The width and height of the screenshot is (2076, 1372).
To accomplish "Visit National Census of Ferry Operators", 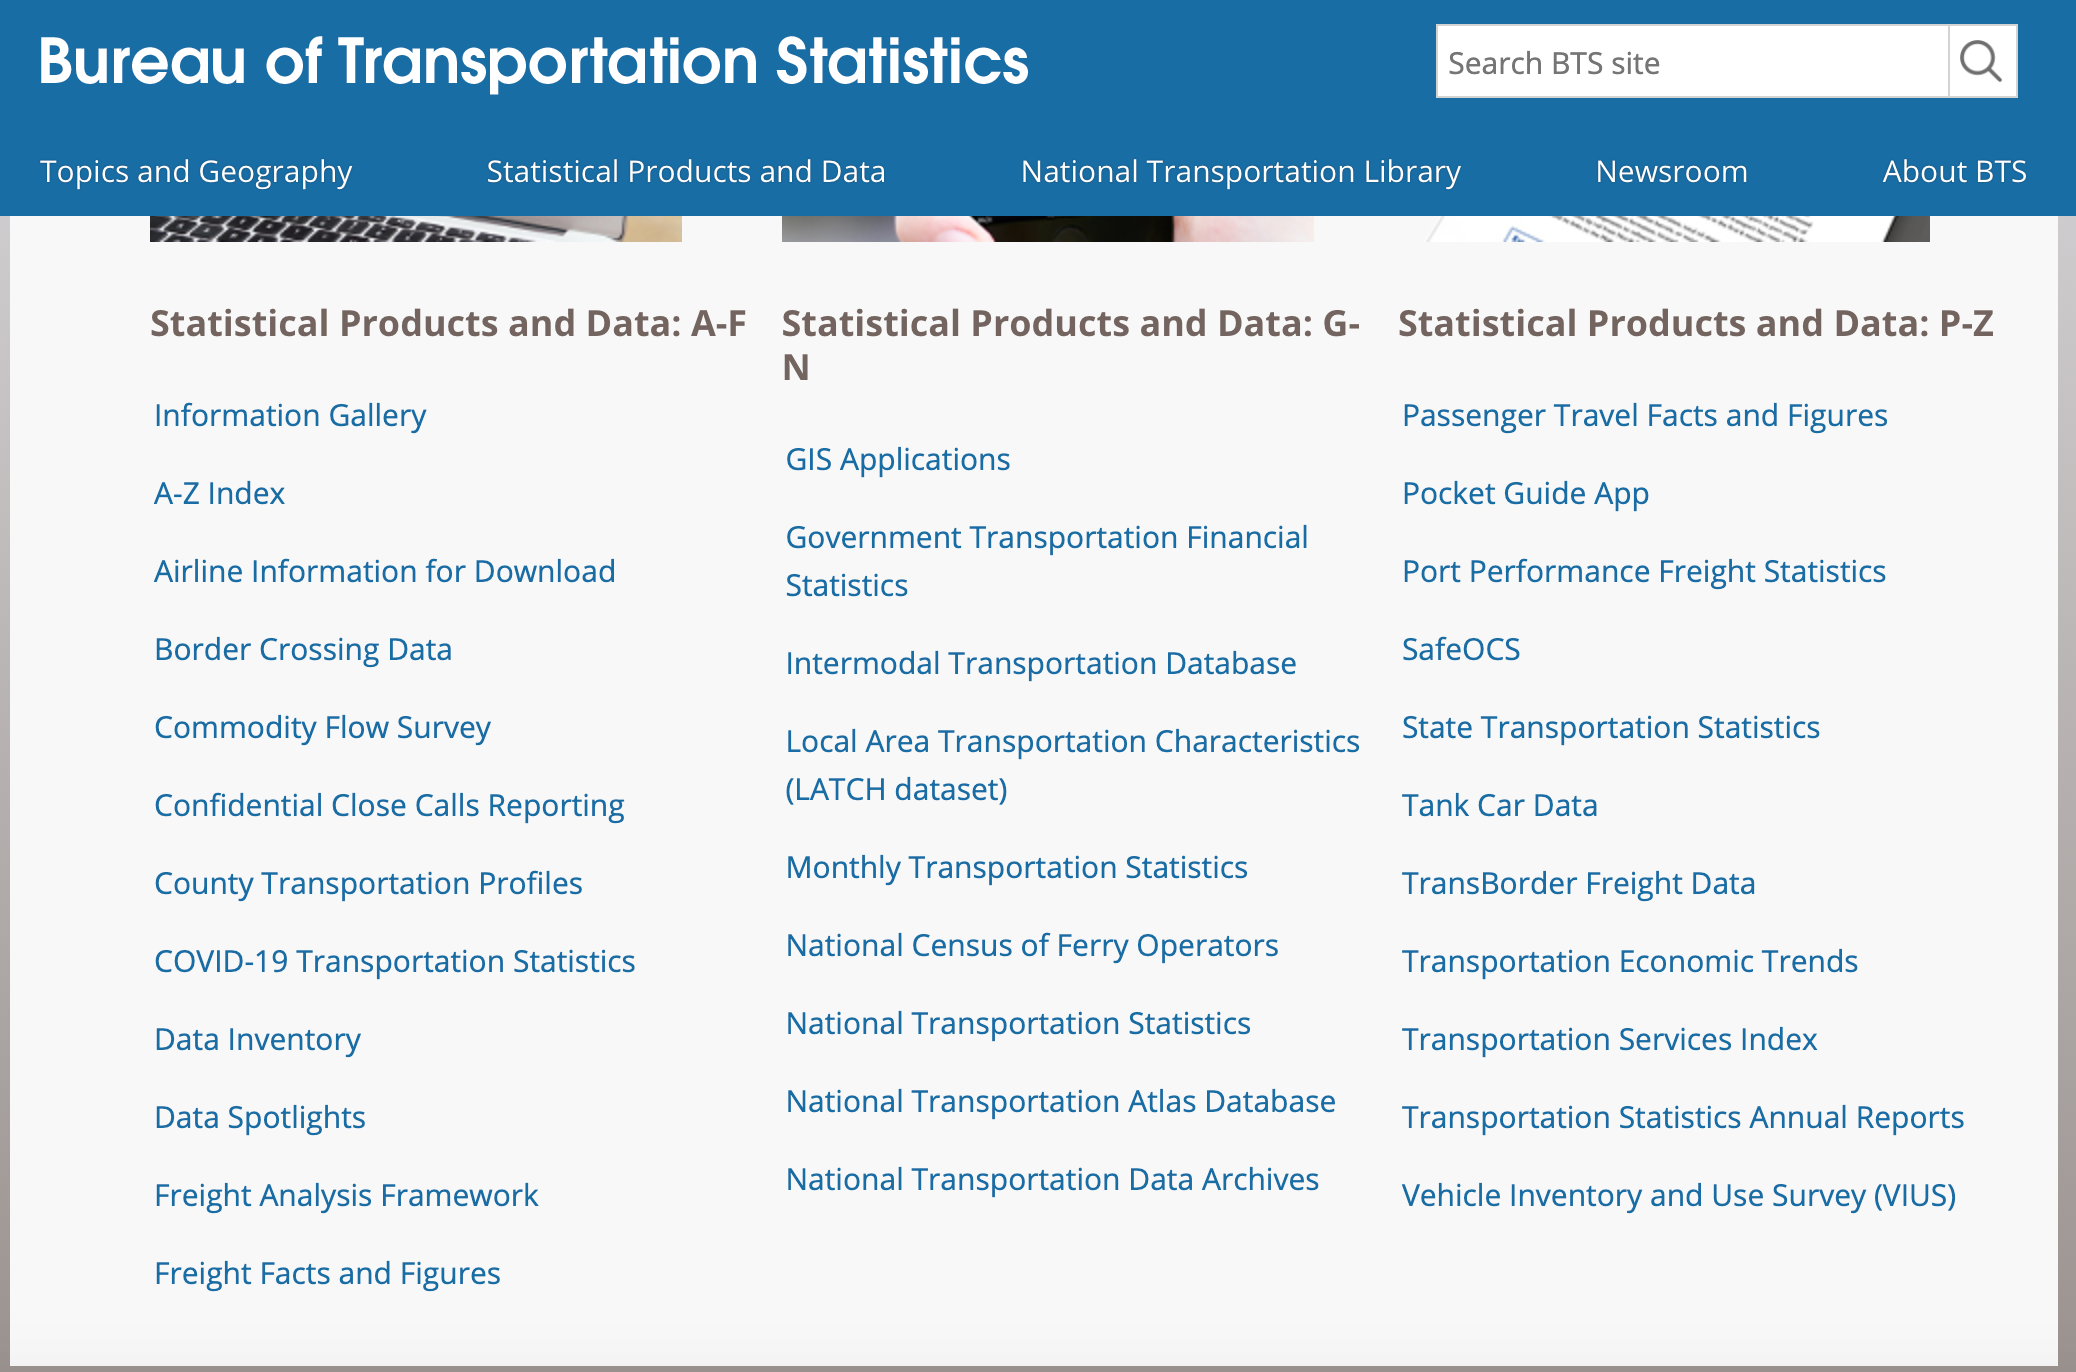I will click(1031, 945).
